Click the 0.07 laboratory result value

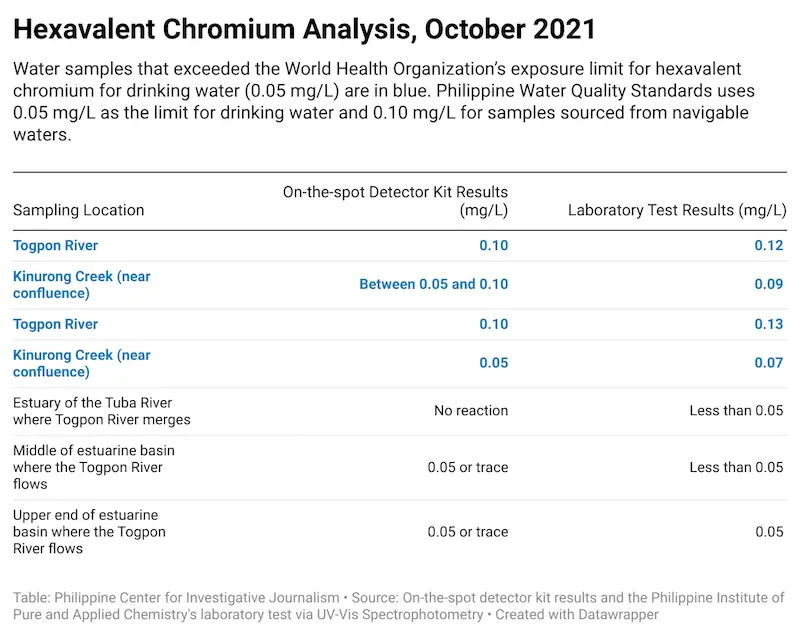(768, 363)
